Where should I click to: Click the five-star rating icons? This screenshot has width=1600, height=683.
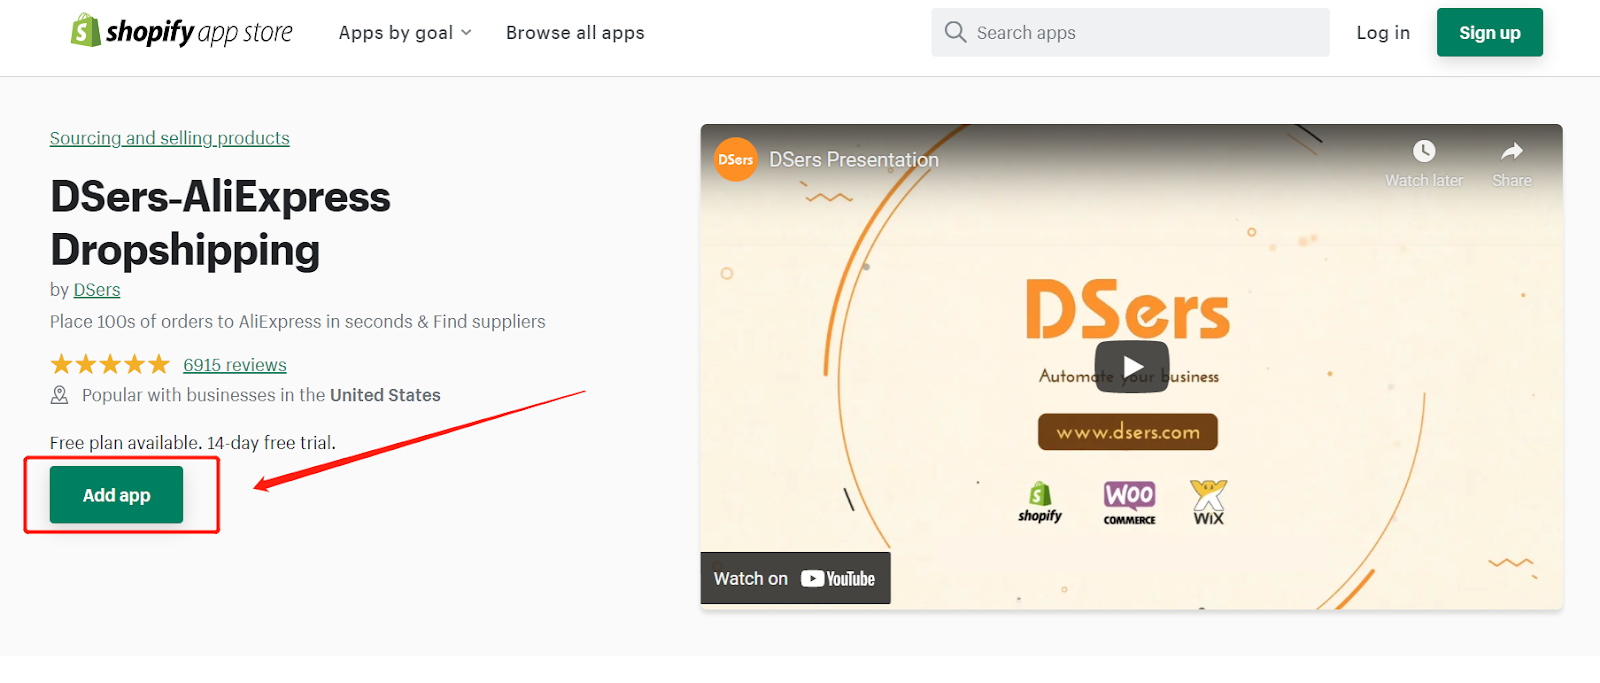(110, 364)
